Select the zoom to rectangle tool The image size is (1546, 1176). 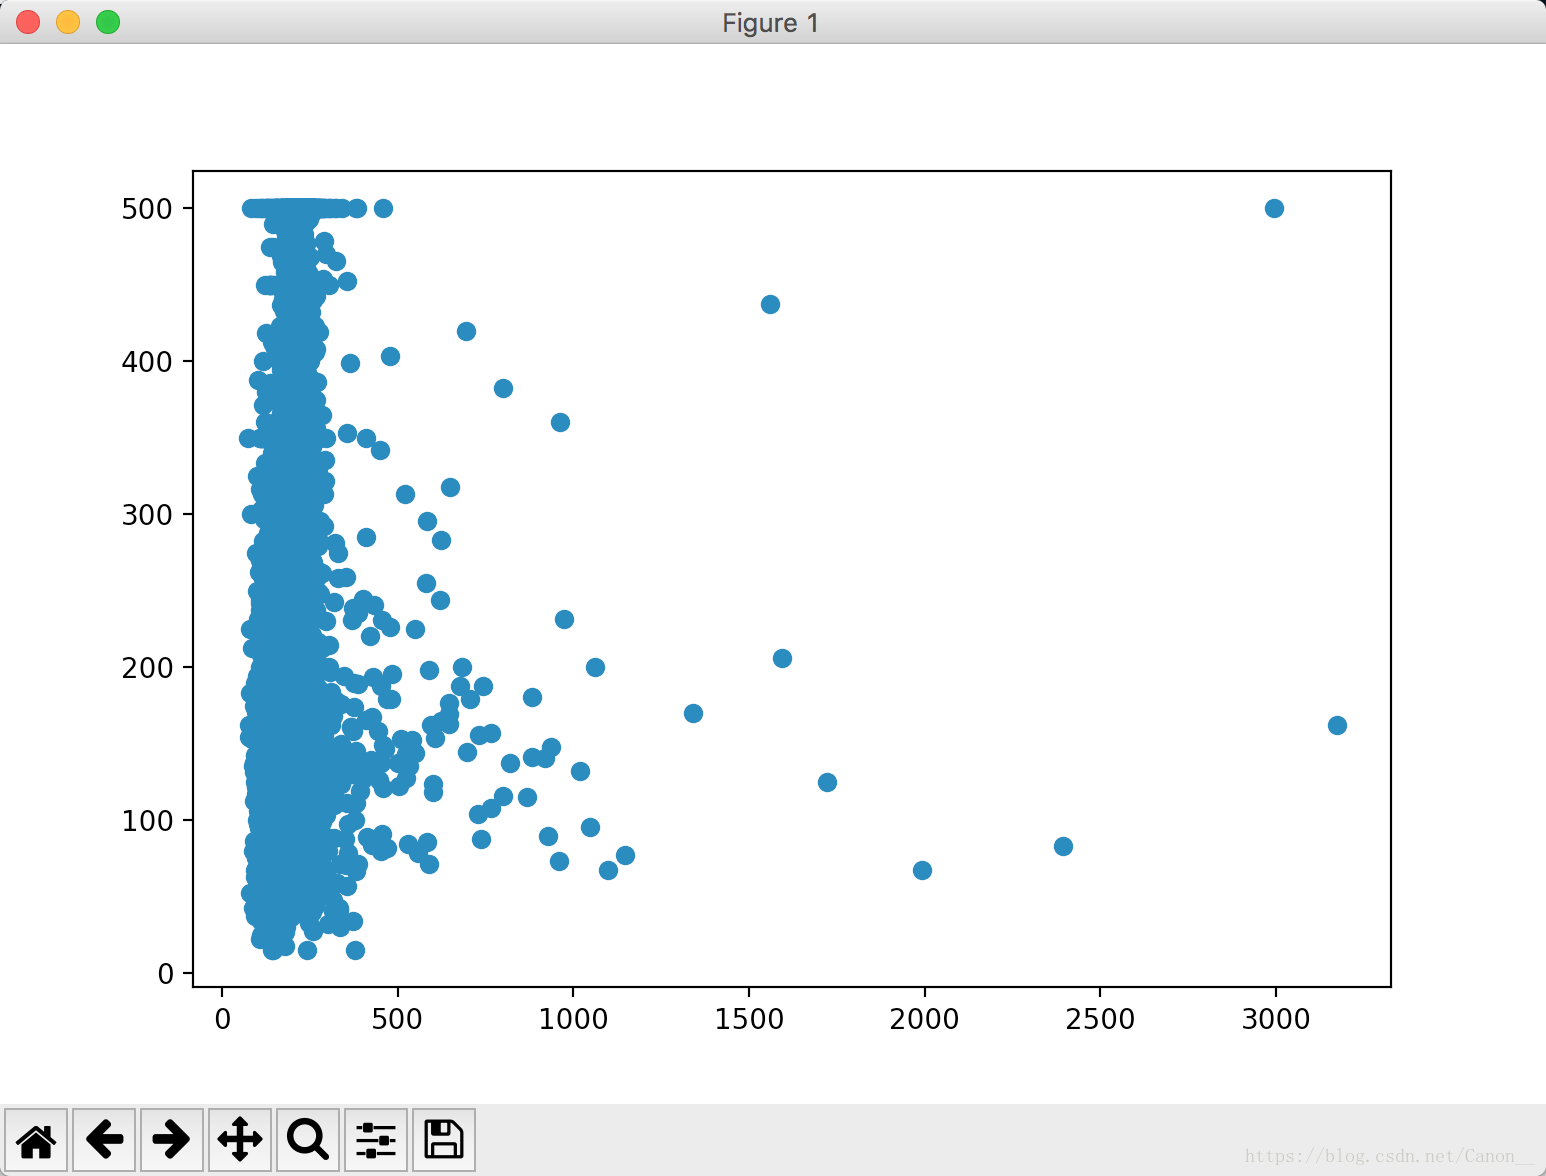click(308, 1139)
